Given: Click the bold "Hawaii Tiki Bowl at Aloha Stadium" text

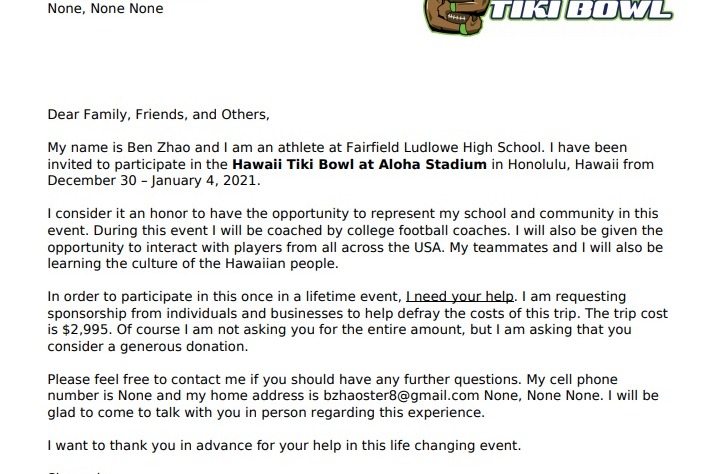Looking at the screenshot, I should pyautogui.click(x=359, y=164).
